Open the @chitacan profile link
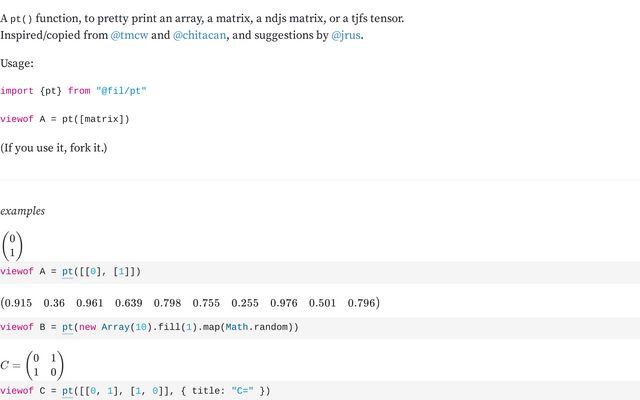 click(x=199, y=35)
